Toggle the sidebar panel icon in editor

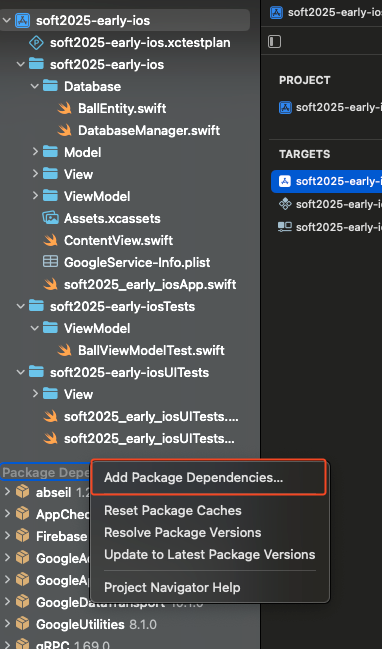click(x=274, y=41)
